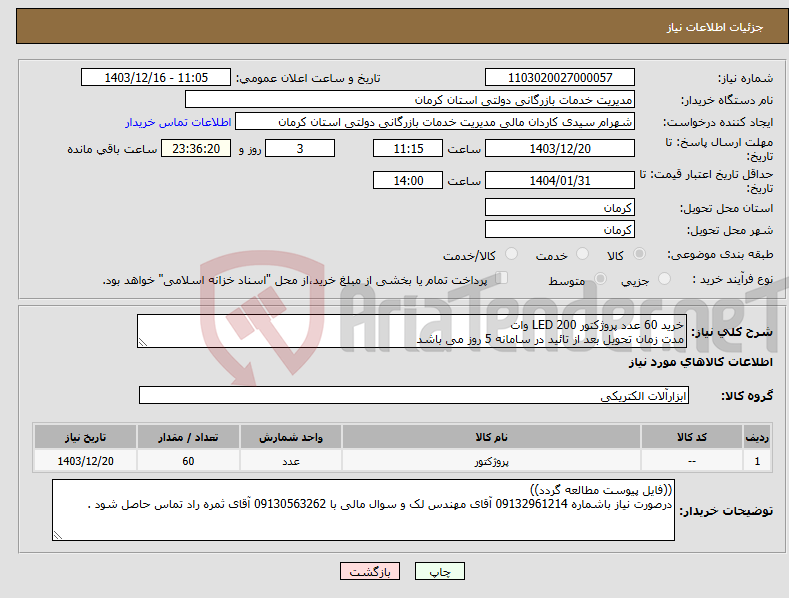Viewport: 789px width, 598px height.
Task: Select the متوسط purchase type radio
Action: [x=600, y=278]
